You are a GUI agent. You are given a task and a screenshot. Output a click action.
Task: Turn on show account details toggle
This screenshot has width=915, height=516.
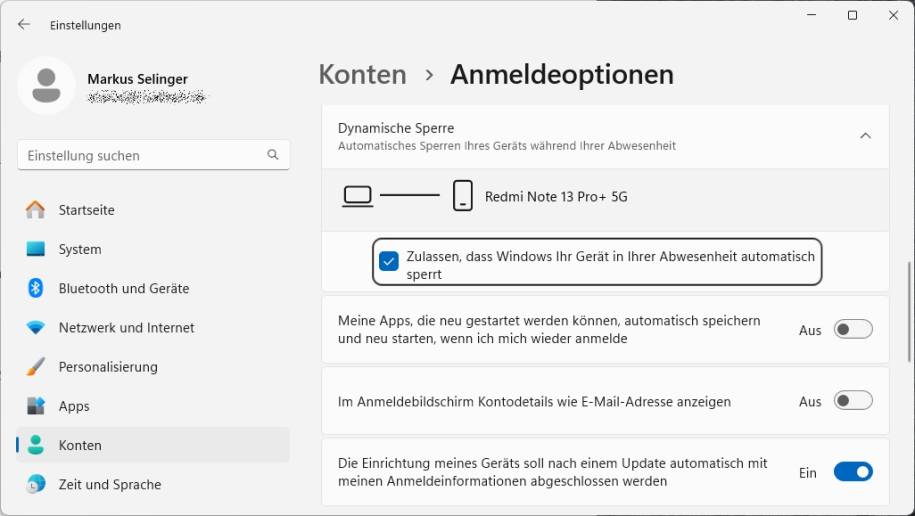(853, 400)
